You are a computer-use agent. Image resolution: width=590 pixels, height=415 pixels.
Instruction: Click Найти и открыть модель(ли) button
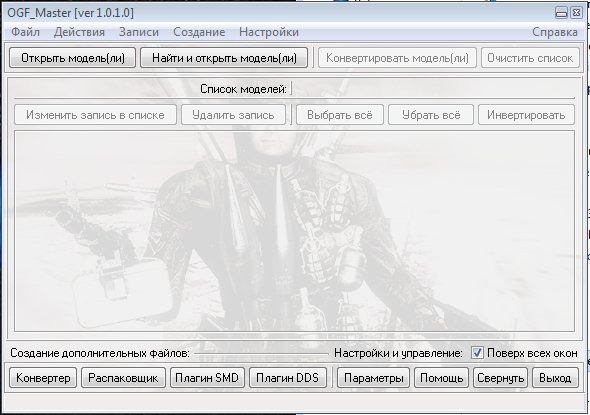224,58
